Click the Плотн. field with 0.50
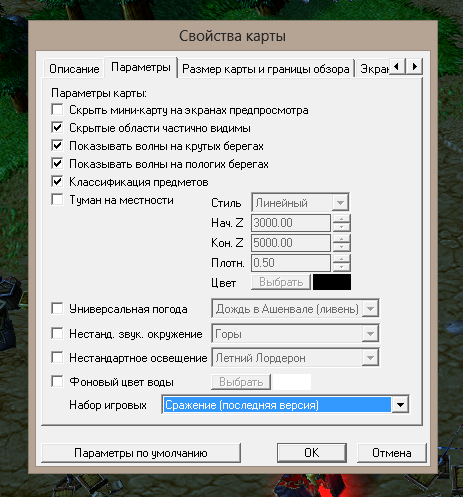Screen dimensions: 463x497 (x=291, y=263)
